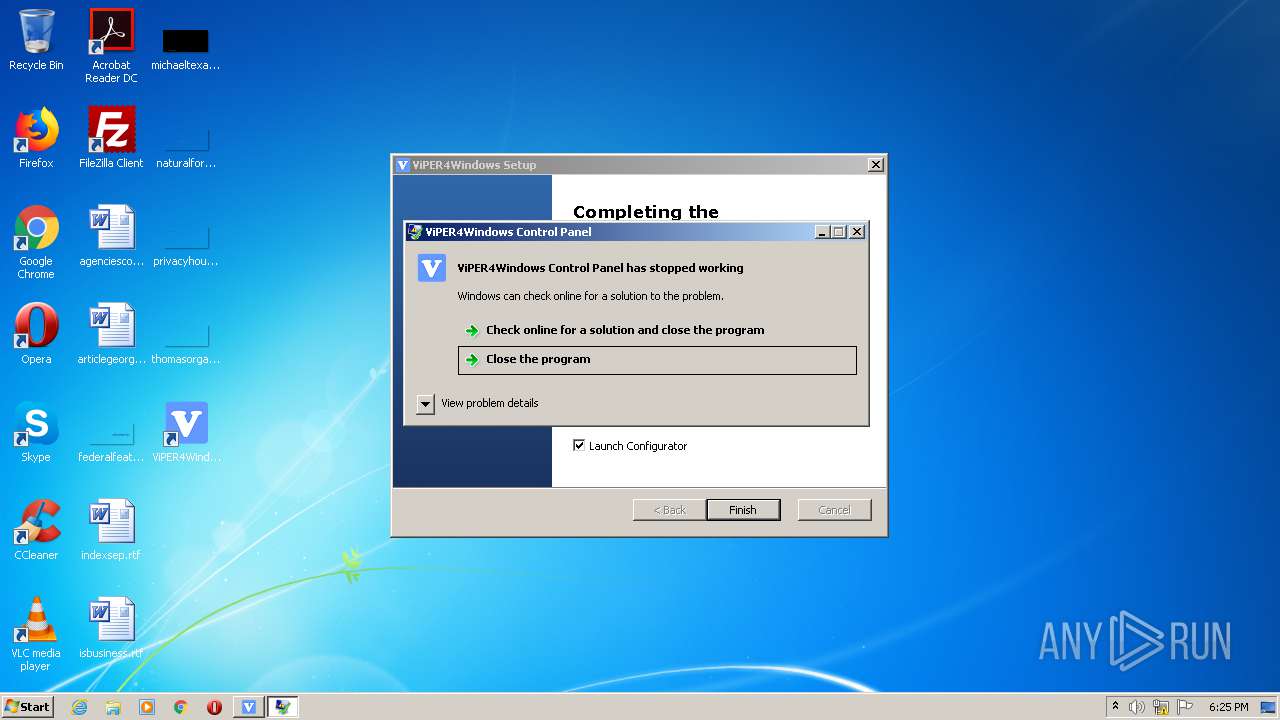This screenshot has height=720, width=1280.
Task: Launch Google Chrome desktop shortcut
Action: (36, 242)
